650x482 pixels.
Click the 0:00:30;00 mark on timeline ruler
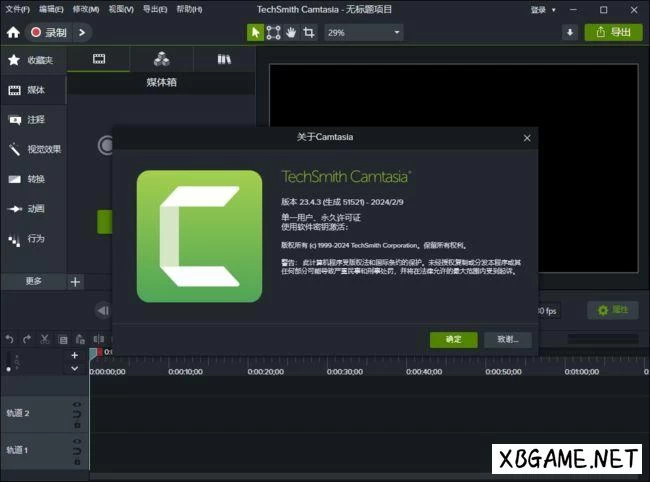click(345, 371)
